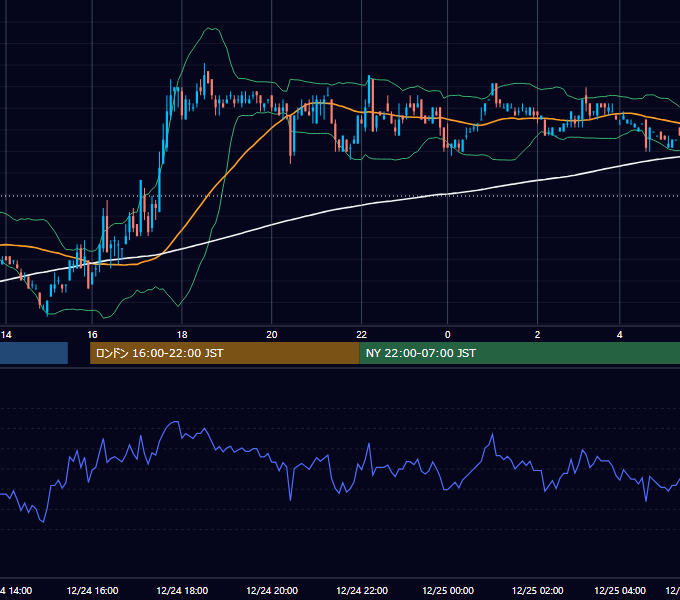Click the "12/24 20:00" date label
Screen dimensions: 680x600
click(272, 590)
